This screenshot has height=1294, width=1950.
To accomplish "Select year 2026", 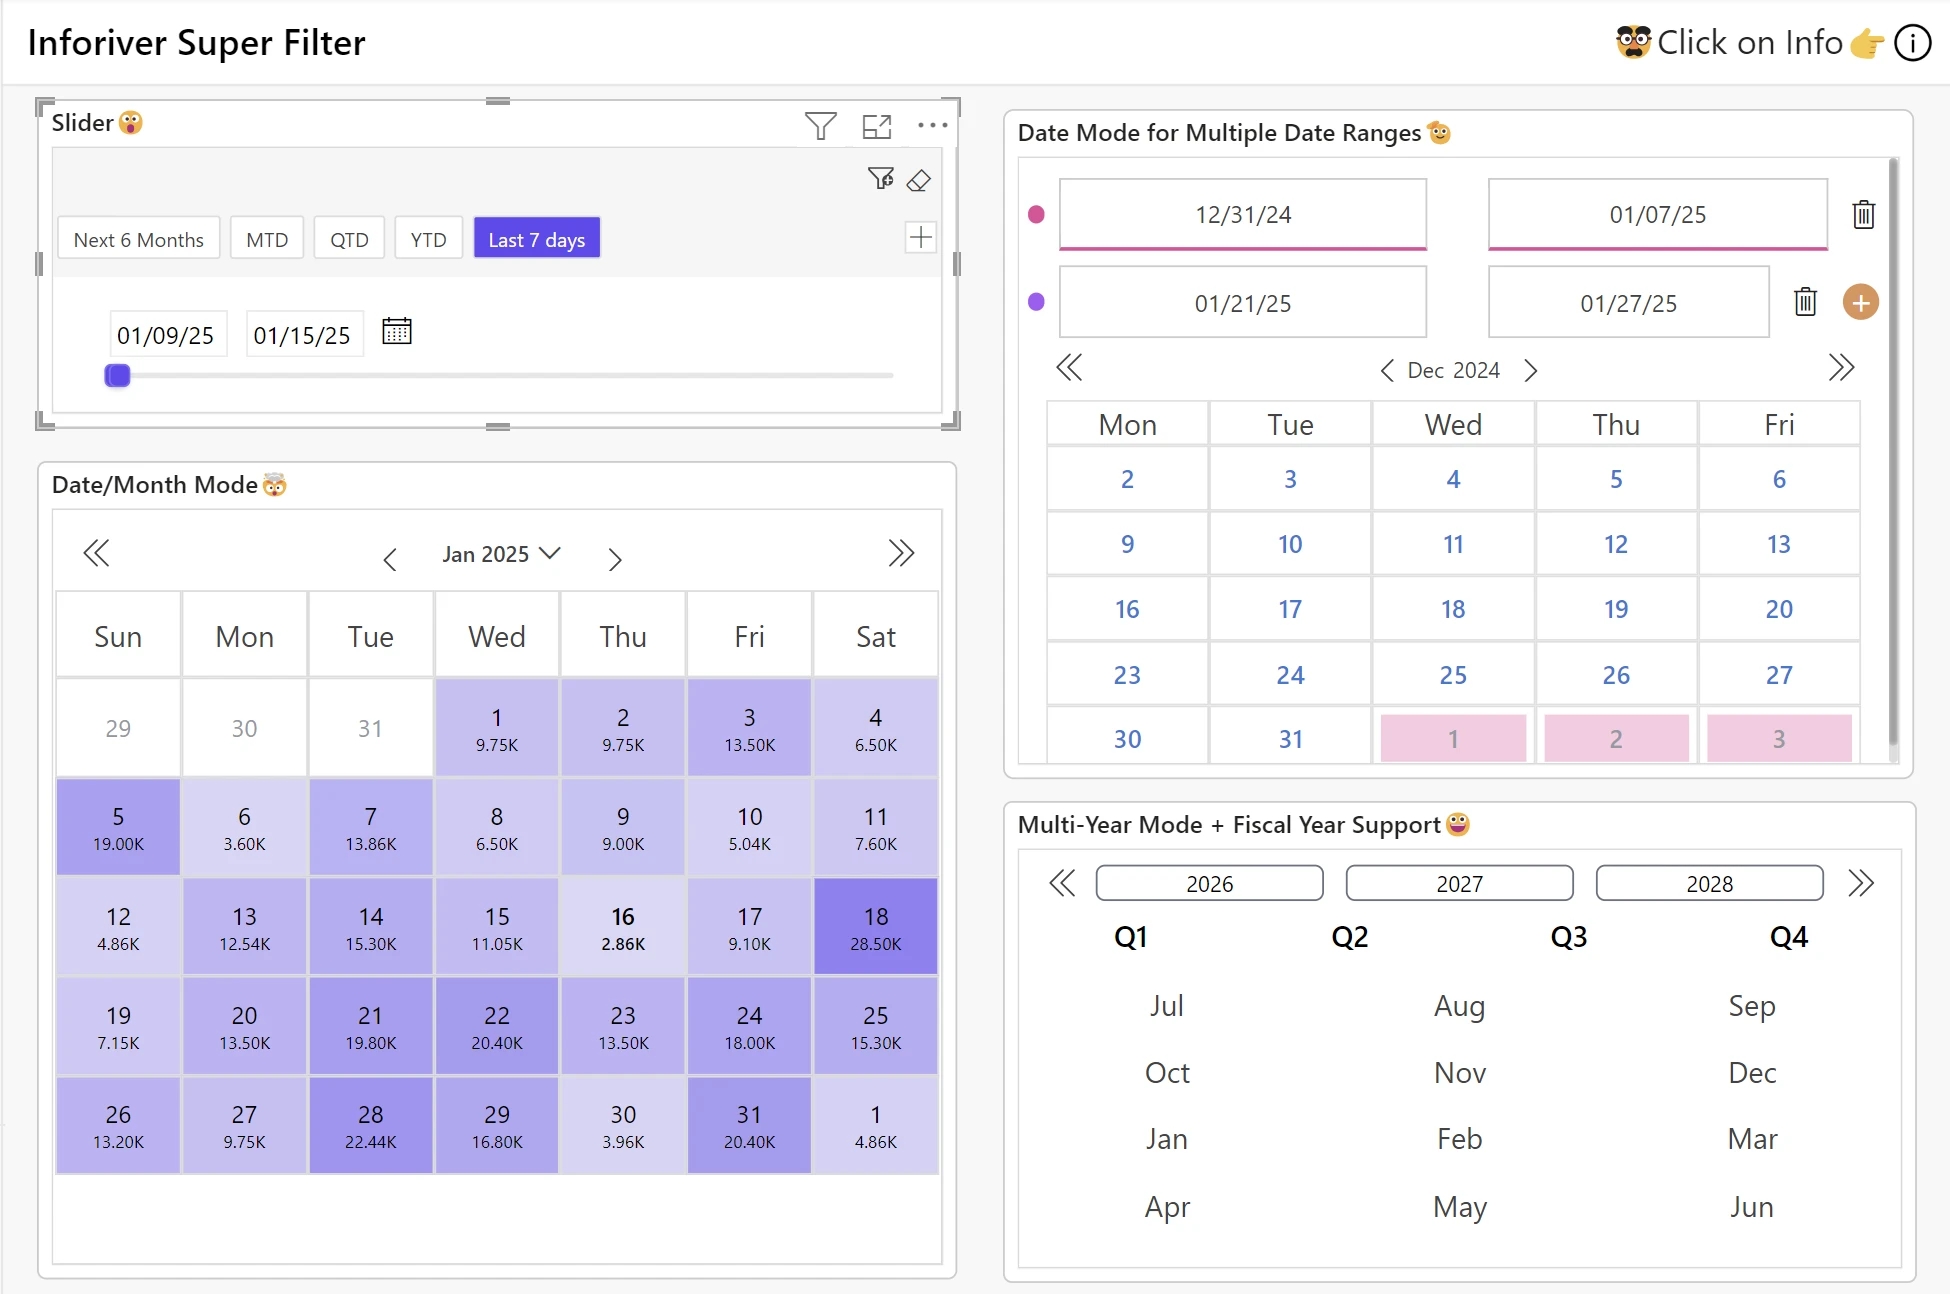I will click(1210, 883).
